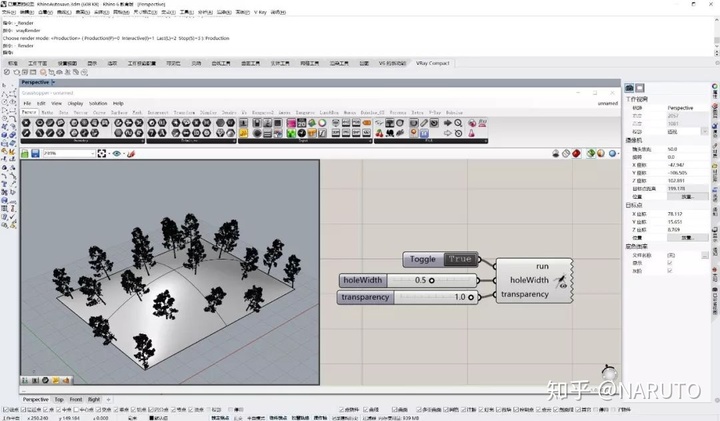Select the pink flask icon in the Util group

[x=472, y=133]
